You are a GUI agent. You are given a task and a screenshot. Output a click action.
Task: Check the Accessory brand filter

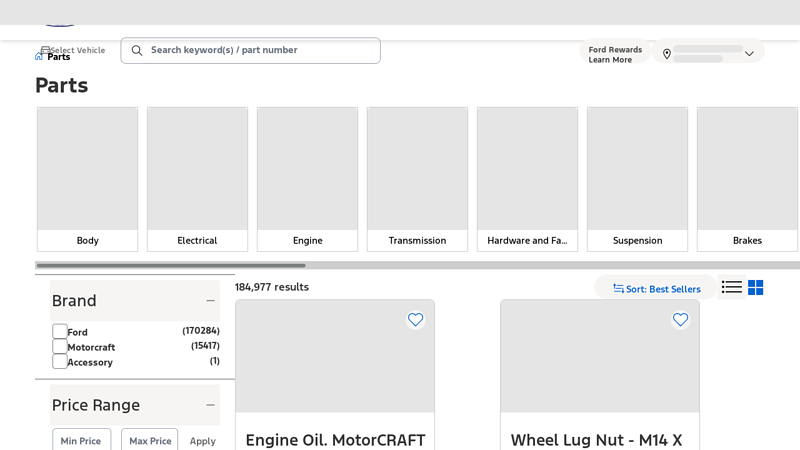[60, 361]
